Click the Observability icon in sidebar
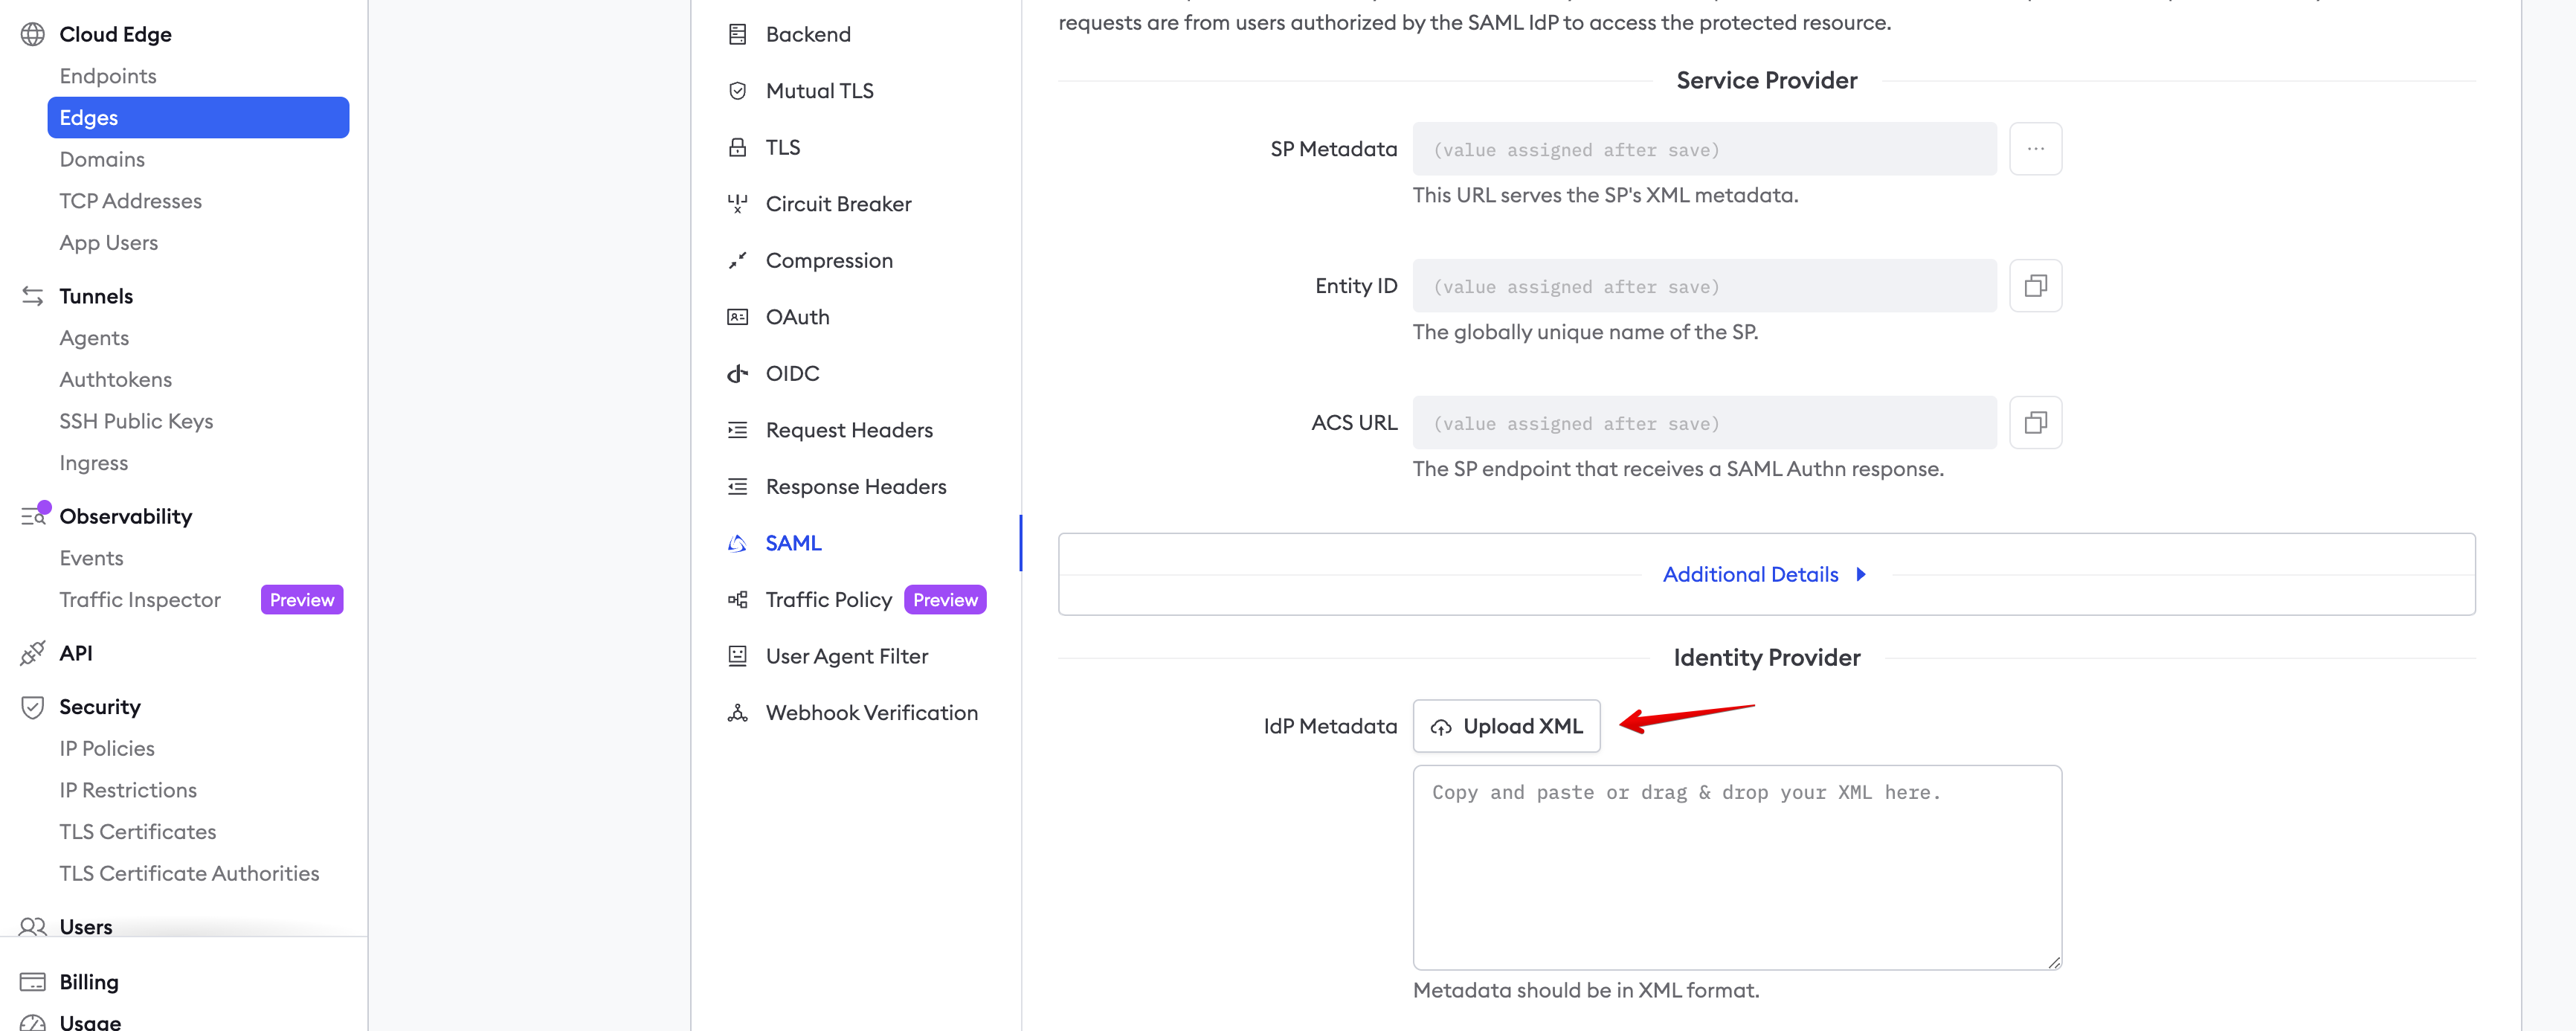 [32, 516]
